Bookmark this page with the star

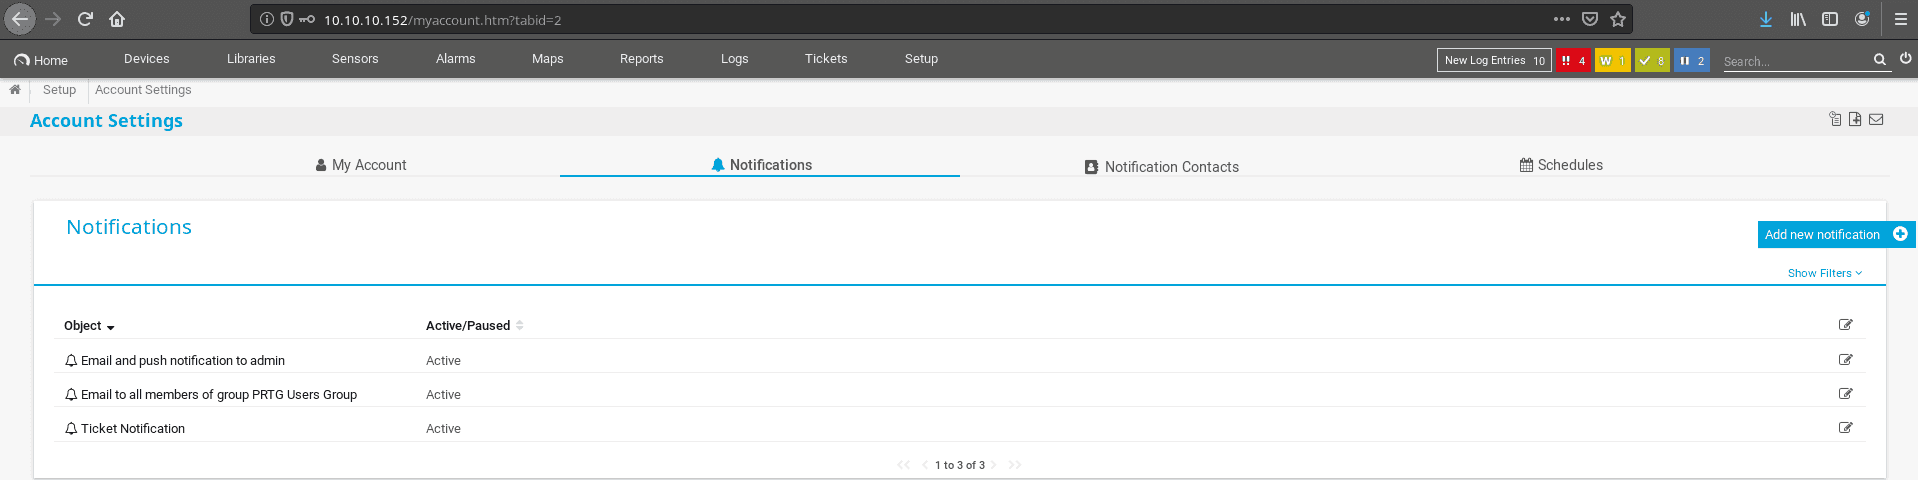pos(1618,19)
